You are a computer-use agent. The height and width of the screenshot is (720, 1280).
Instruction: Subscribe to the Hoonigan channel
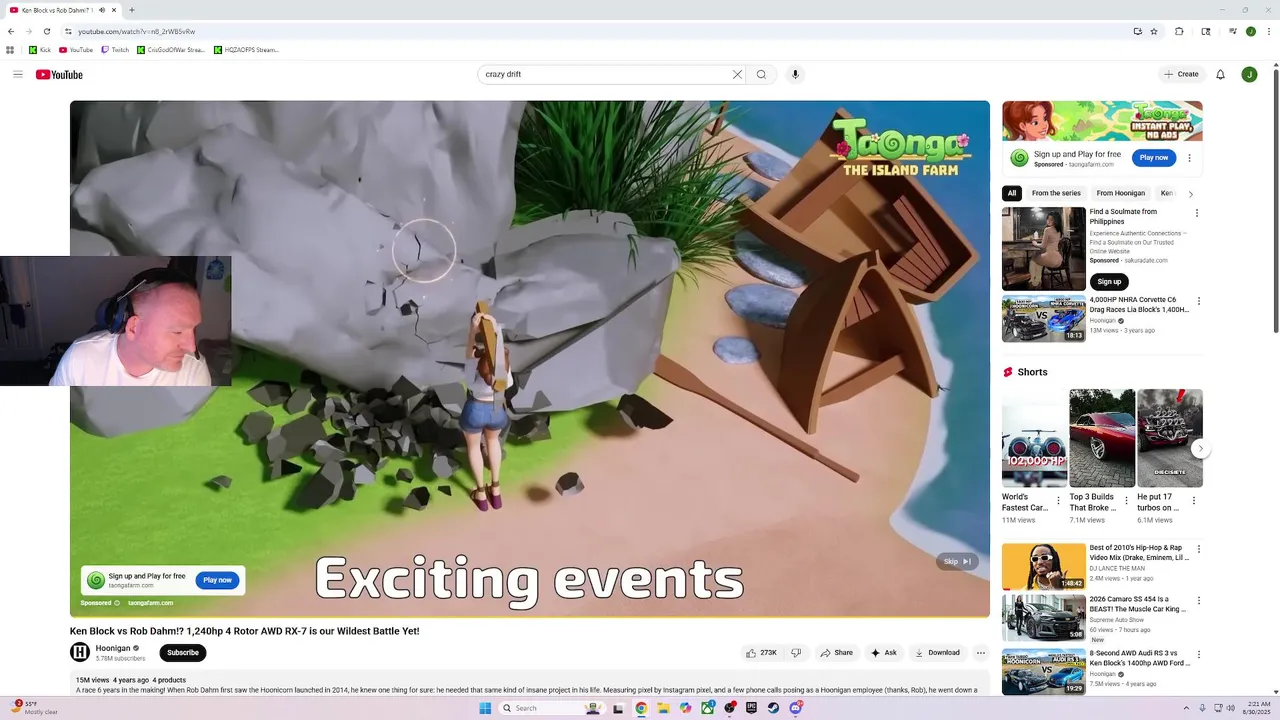(x=183, y=653)
